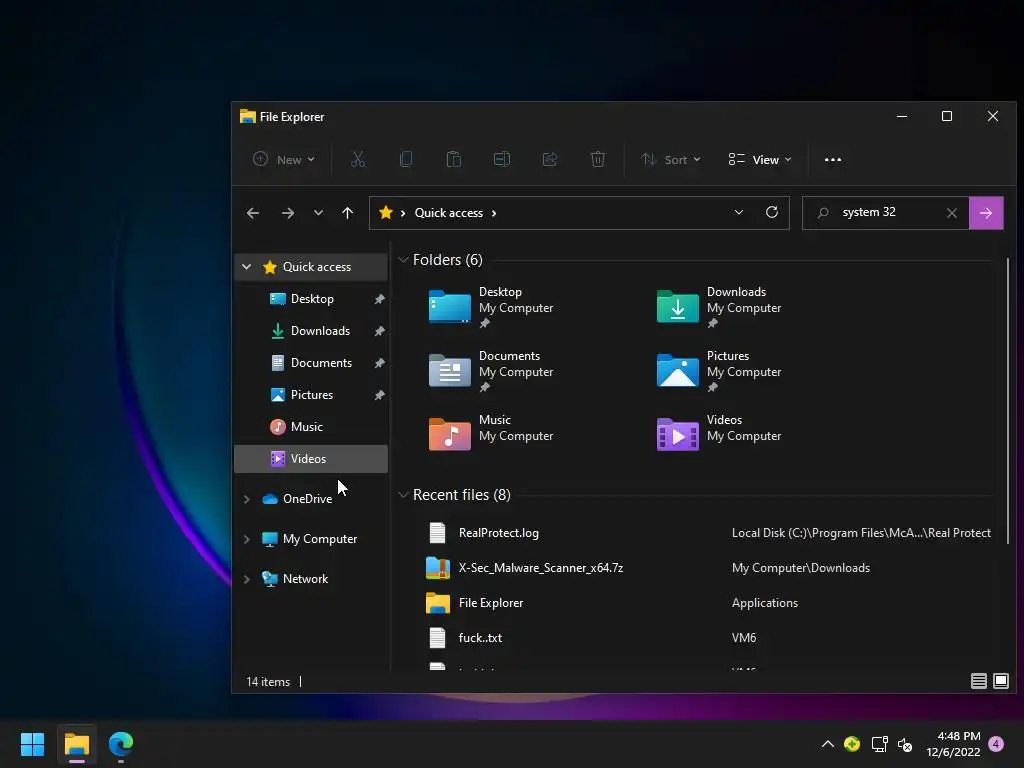The height and width of the screenshot is (768, 1024).
Task: Open the Music folder icon in Folders
Action: pyautogui.click(x=449, y=434)
